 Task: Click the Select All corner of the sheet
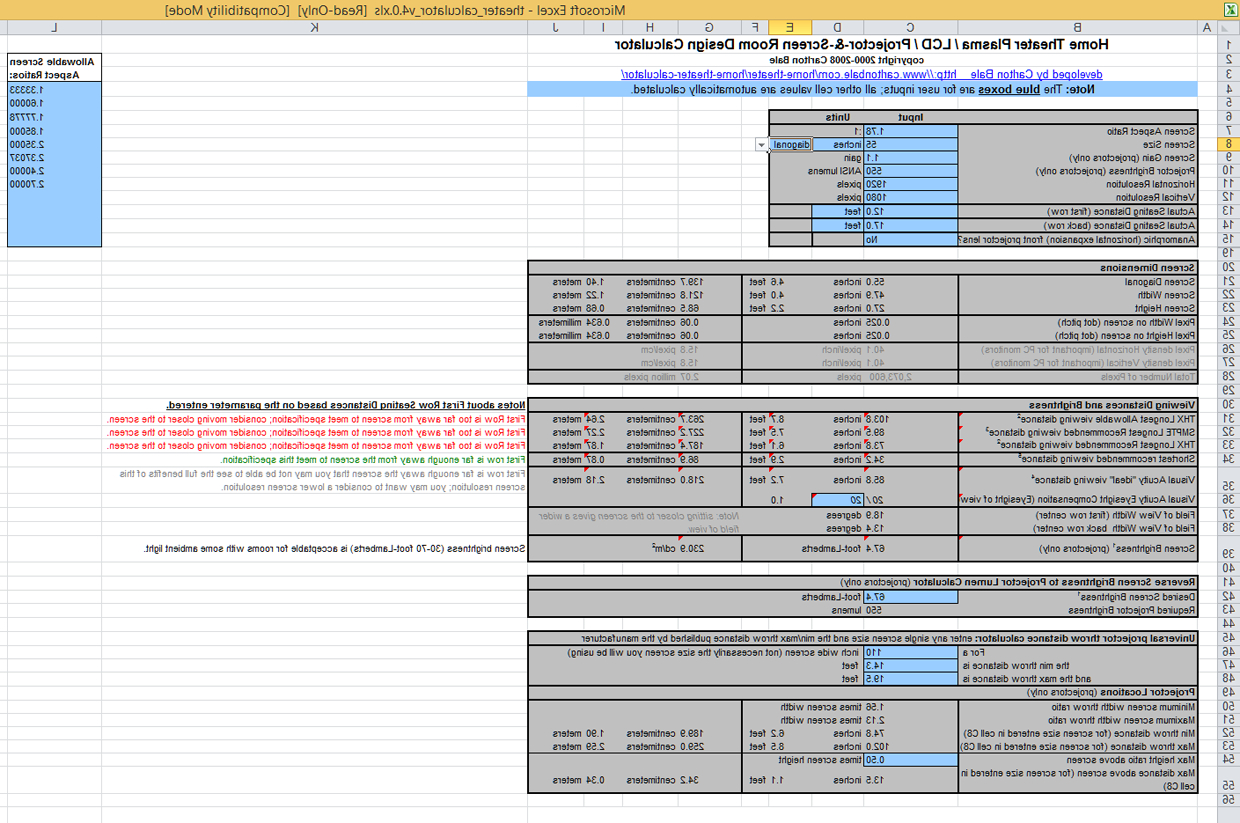pyautogui.click(x=1228, y=28)
